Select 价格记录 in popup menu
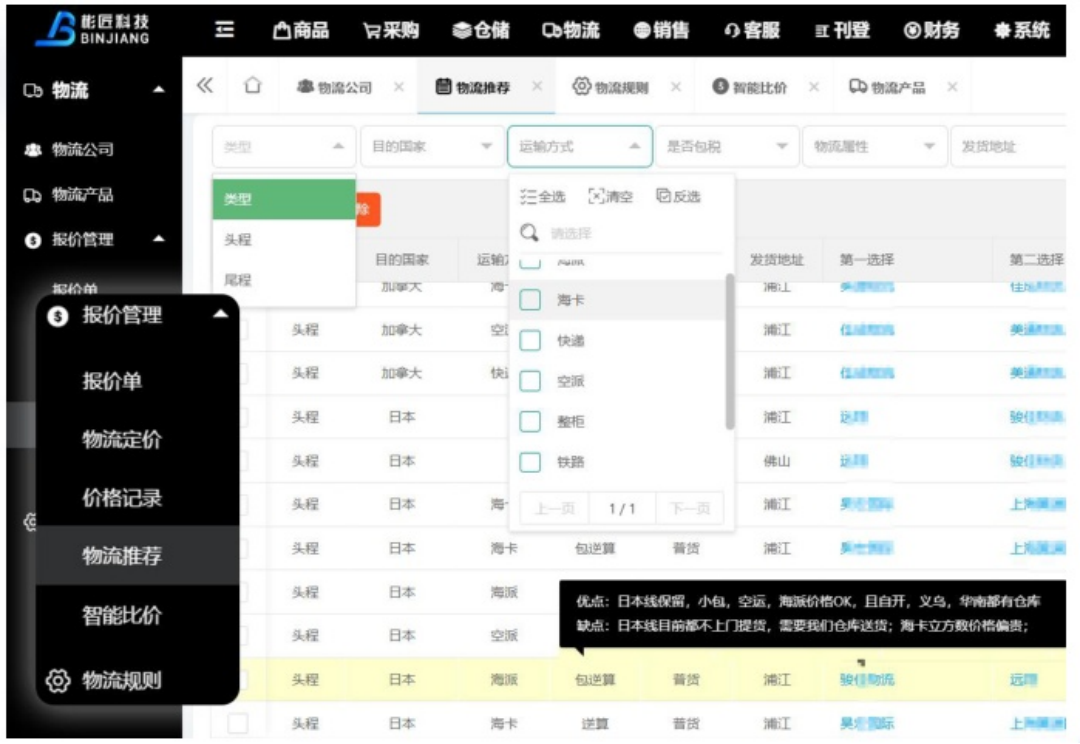 (x=122, y=497)
